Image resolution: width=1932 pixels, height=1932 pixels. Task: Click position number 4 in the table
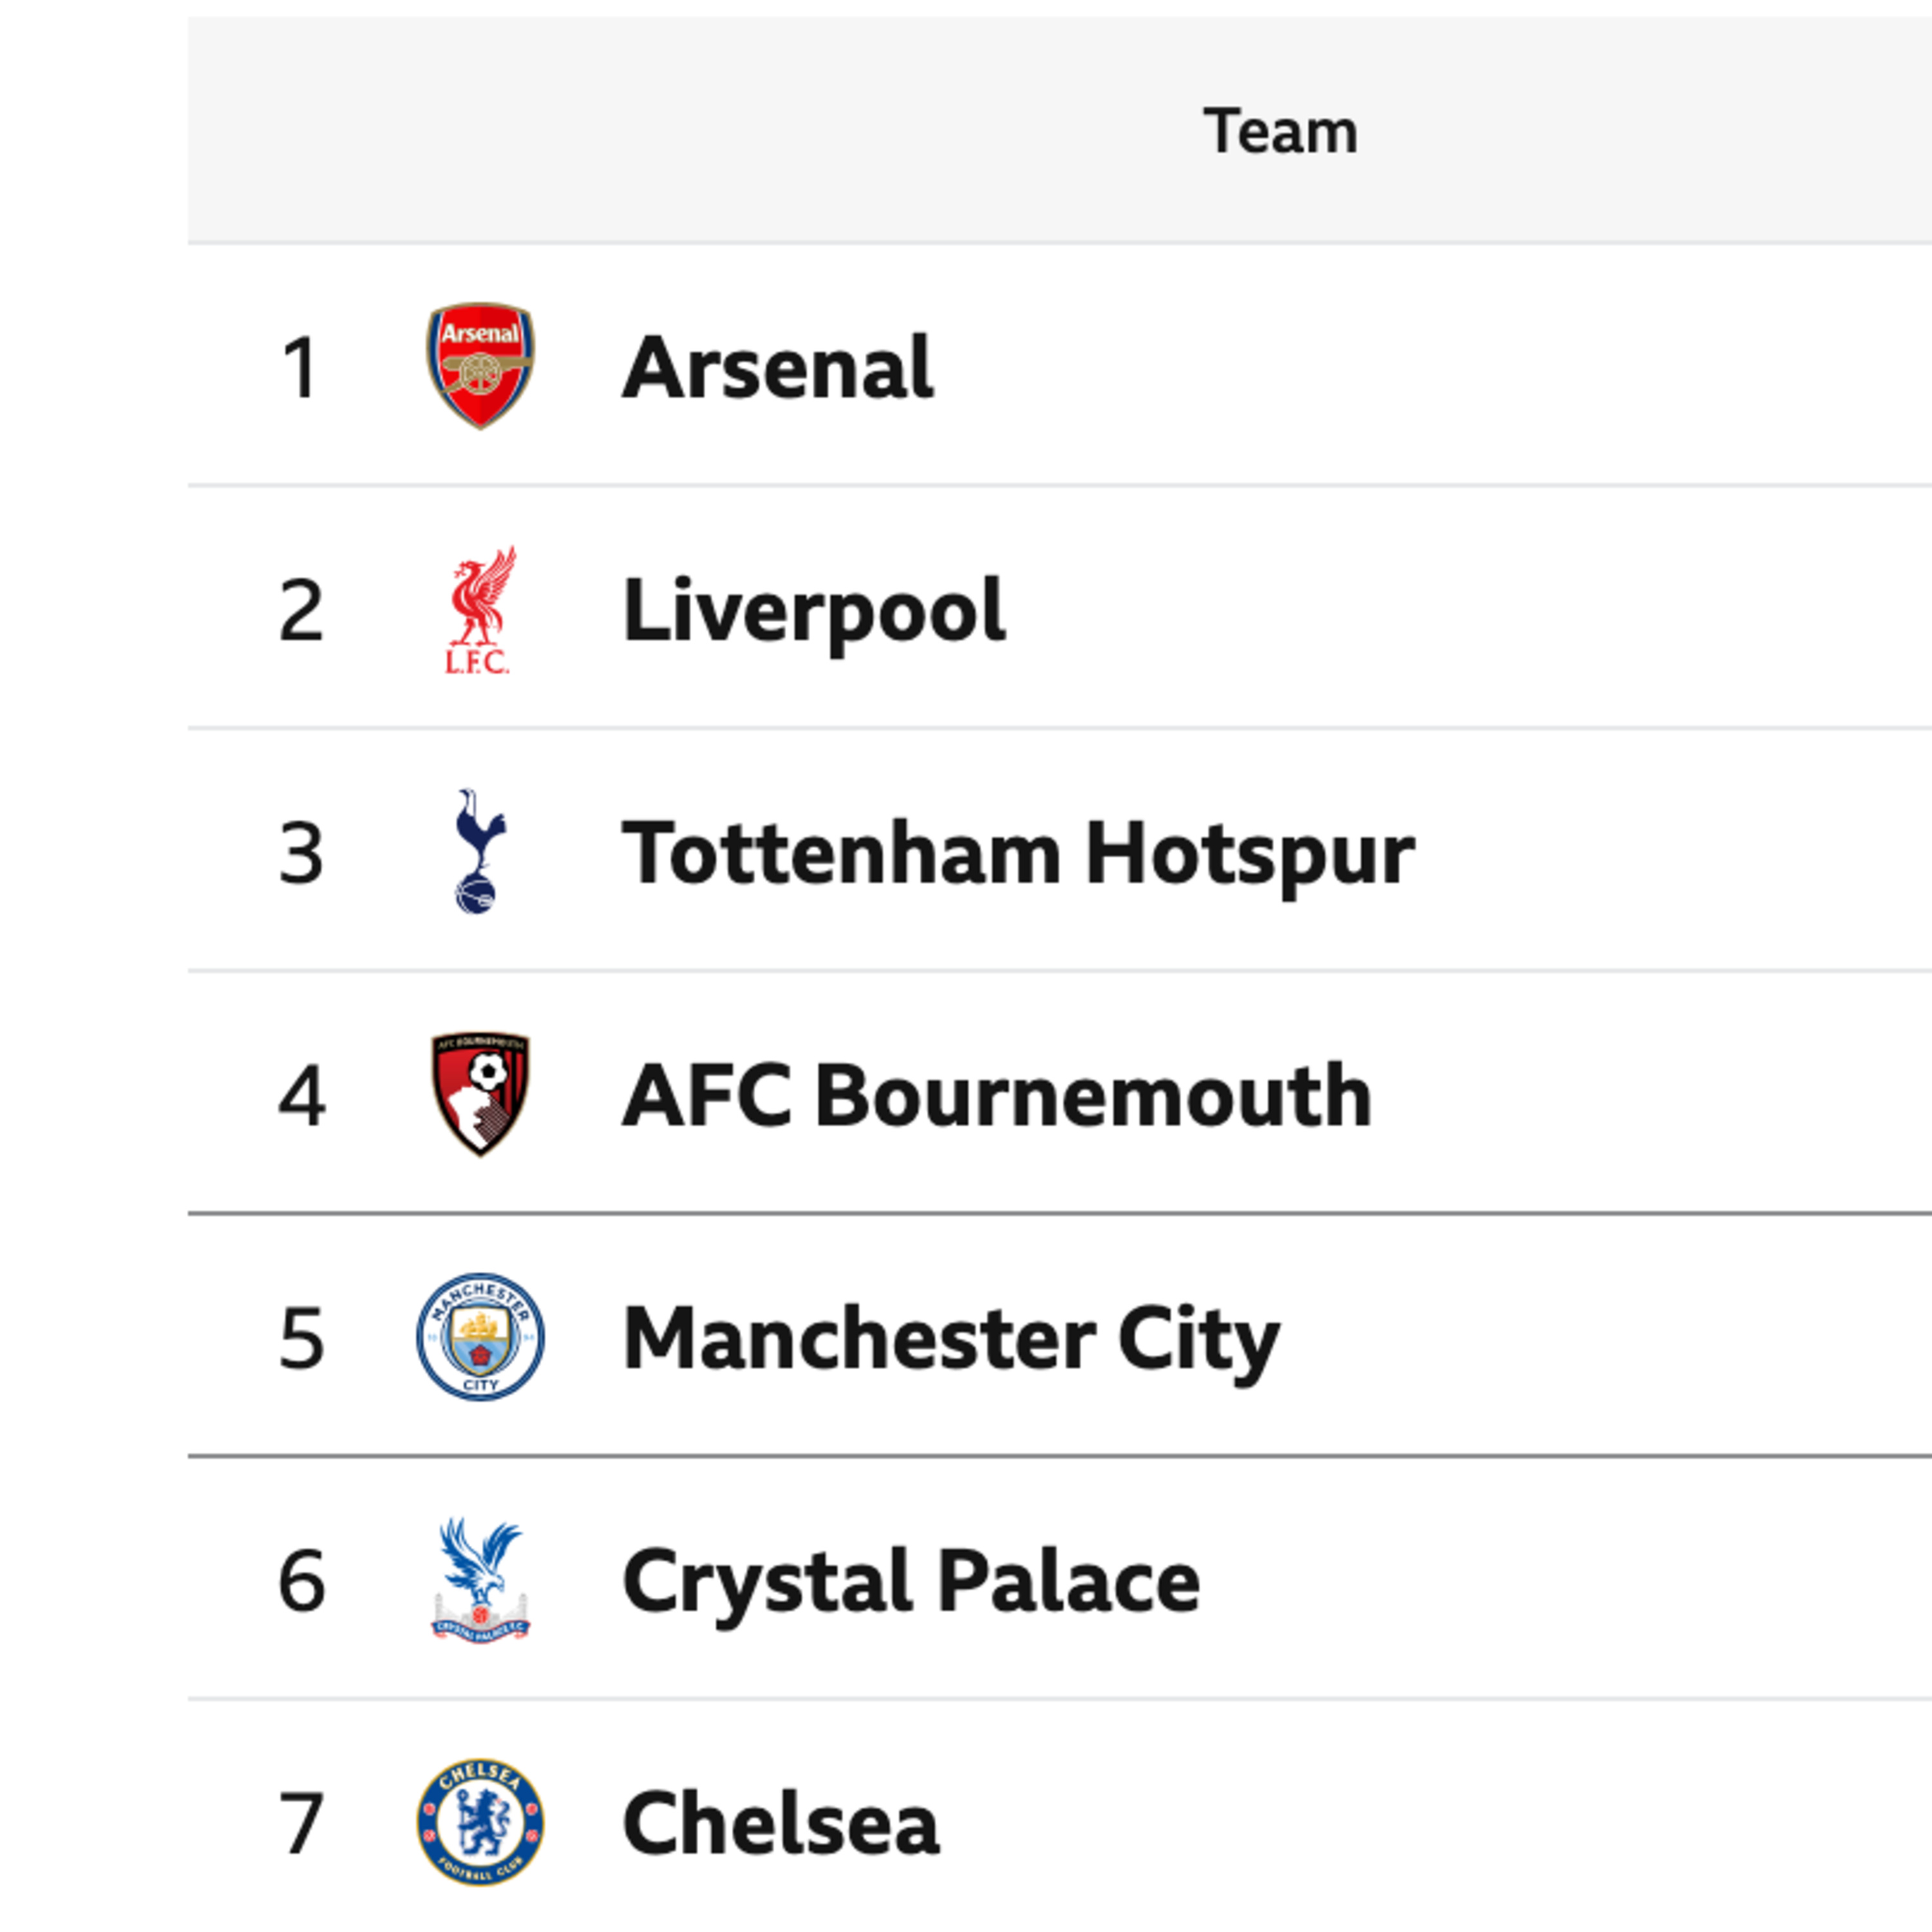coord(301,1096)
